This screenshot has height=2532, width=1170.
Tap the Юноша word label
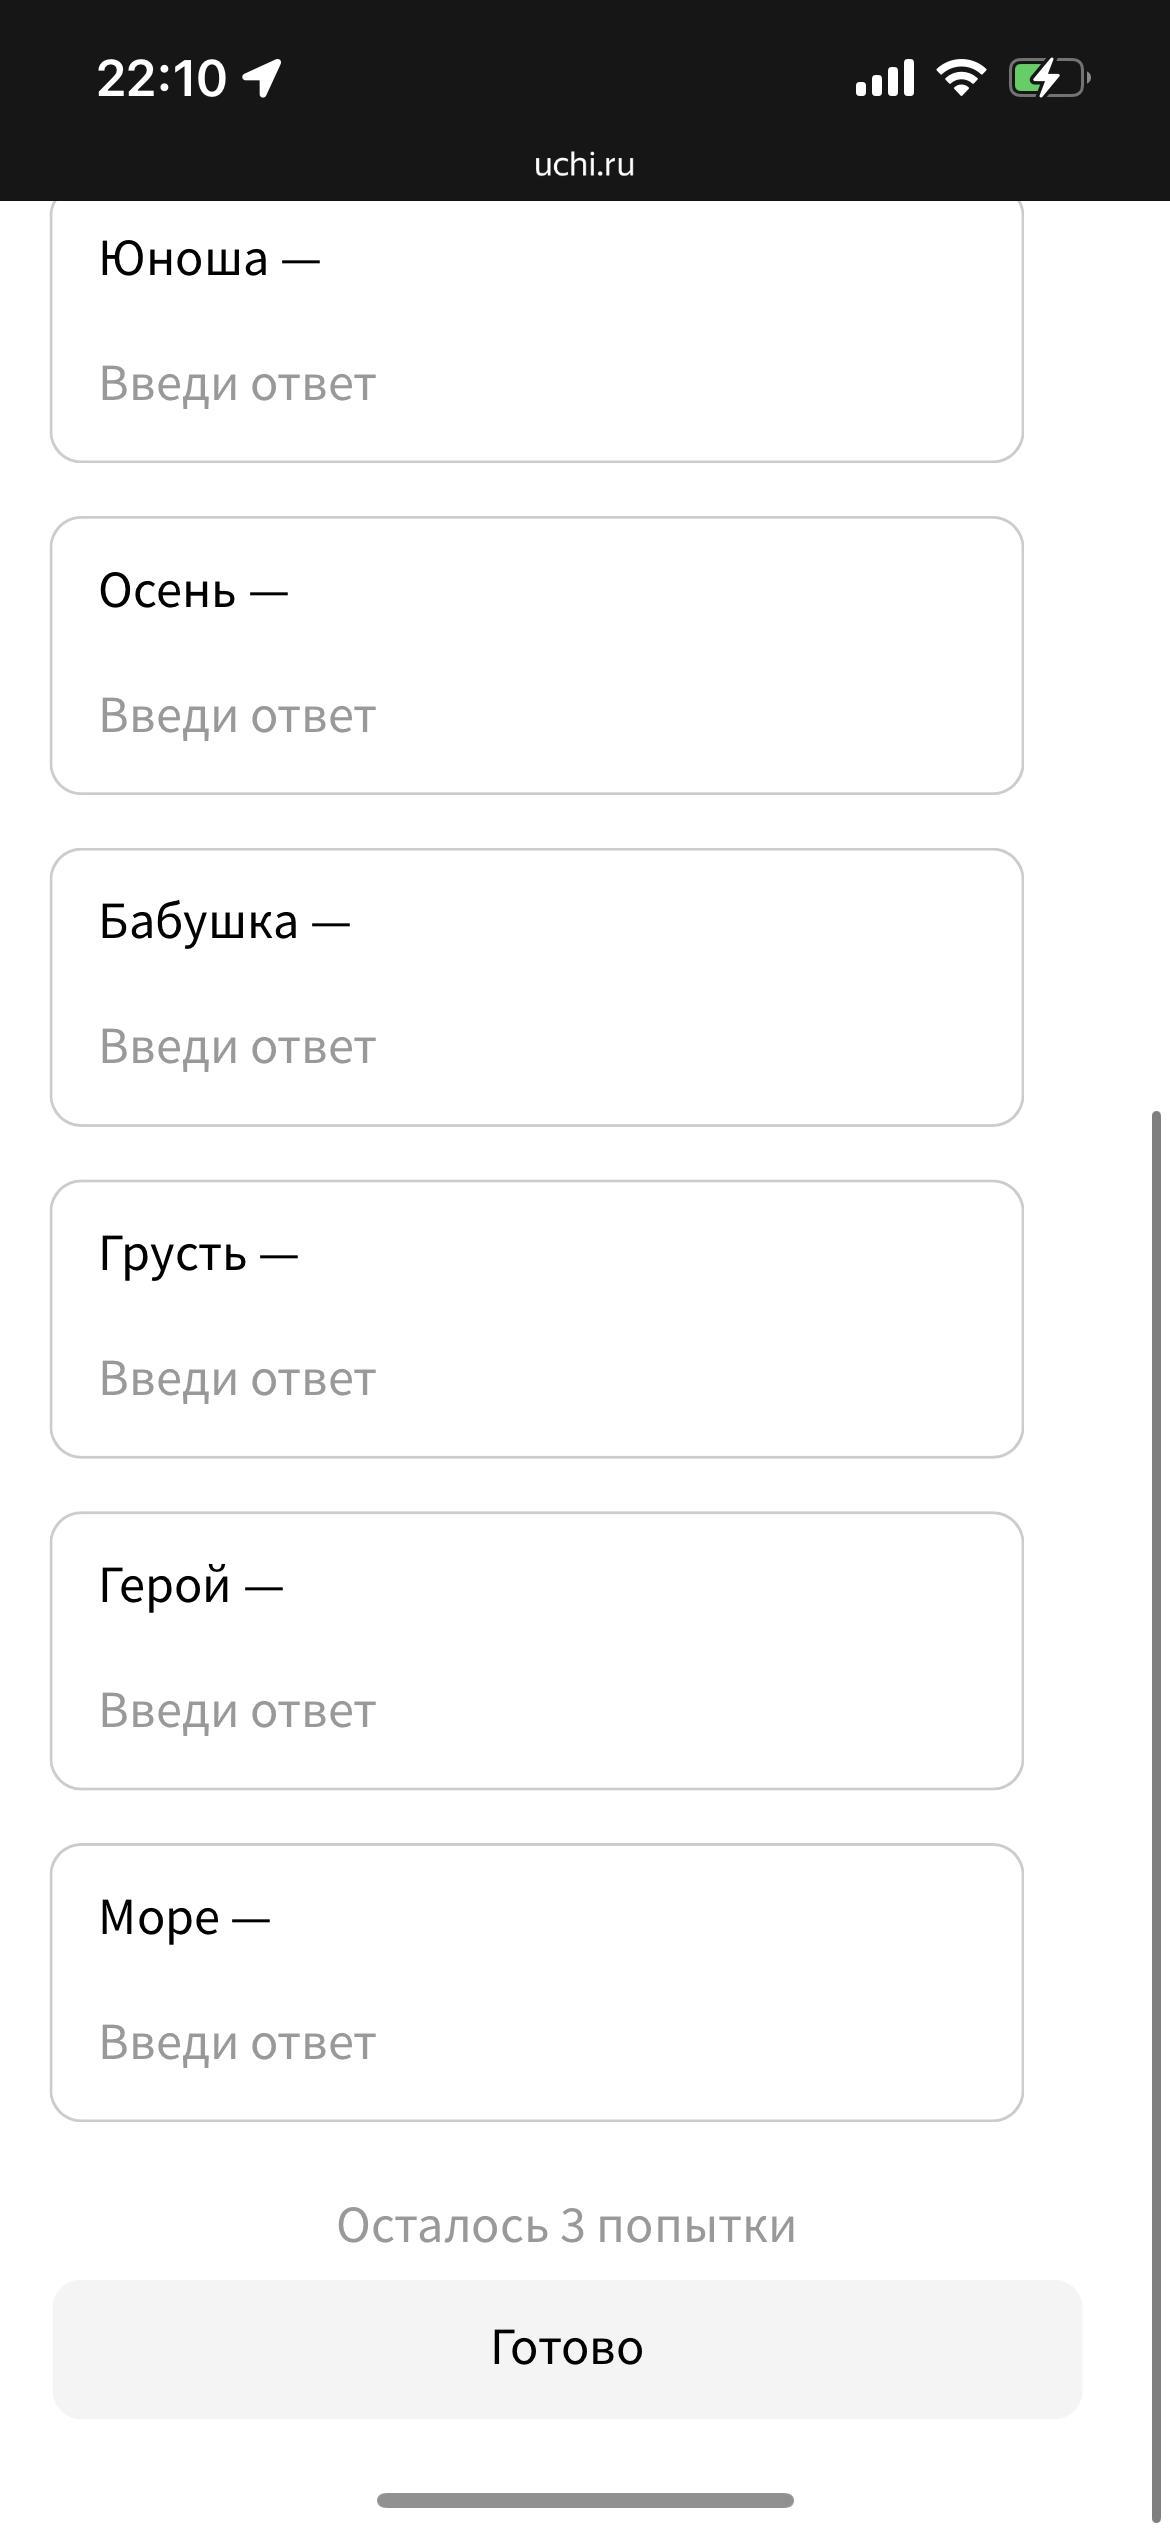coord(184,259)
